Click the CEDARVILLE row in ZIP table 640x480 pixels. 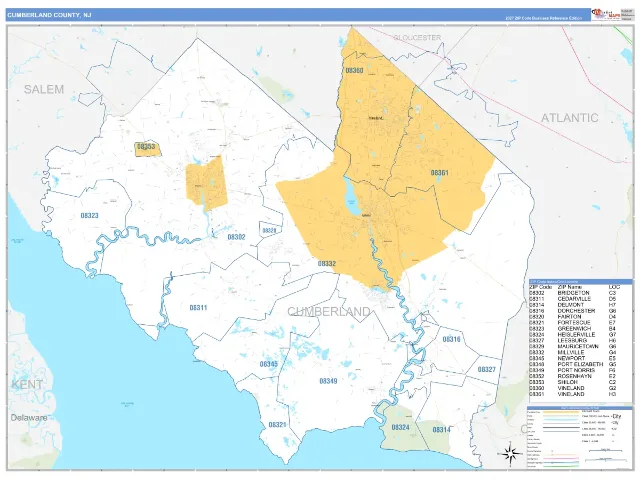(574, 299)
